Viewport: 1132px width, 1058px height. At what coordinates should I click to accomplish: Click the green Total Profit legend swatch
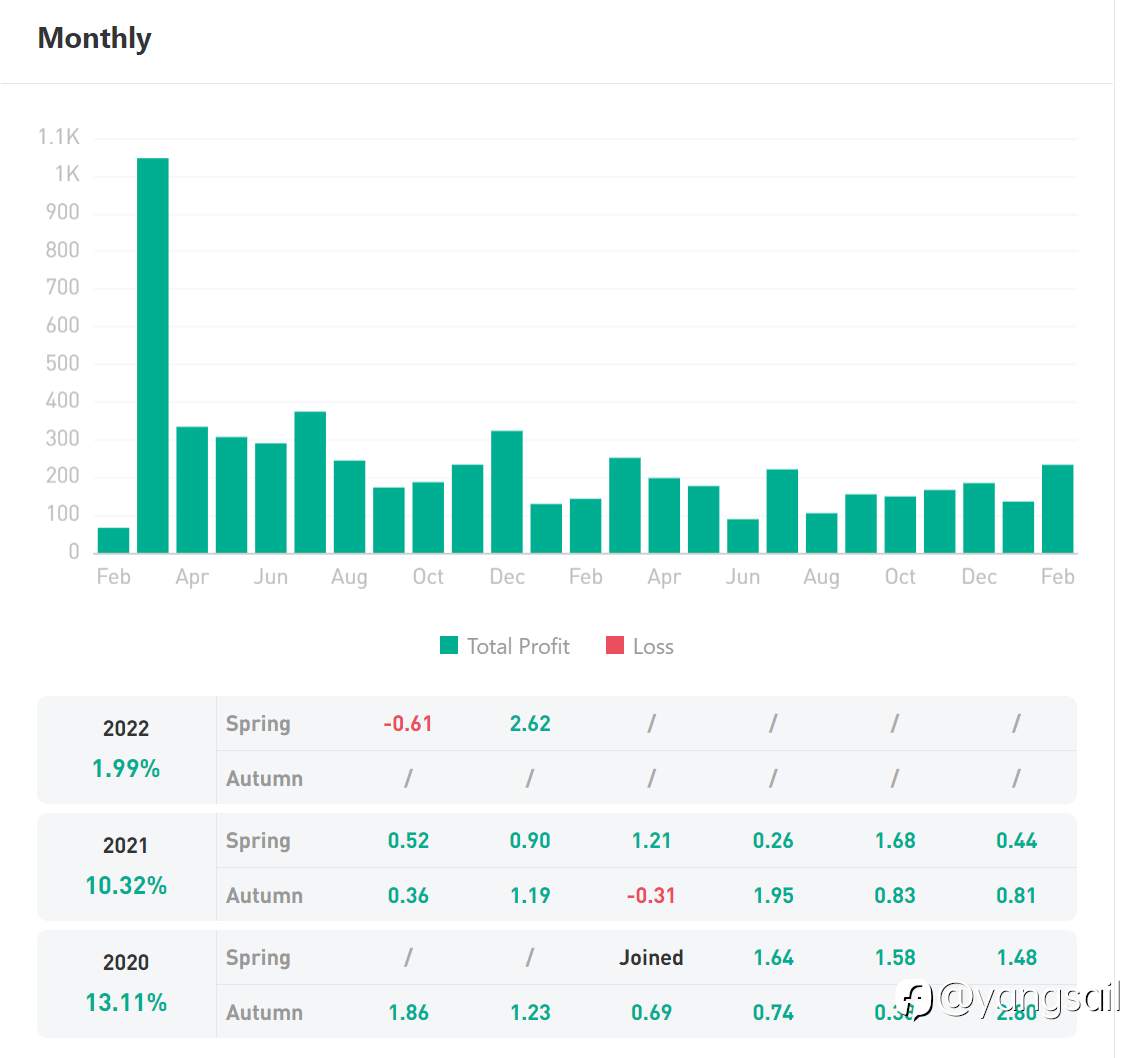coord(448,645)
